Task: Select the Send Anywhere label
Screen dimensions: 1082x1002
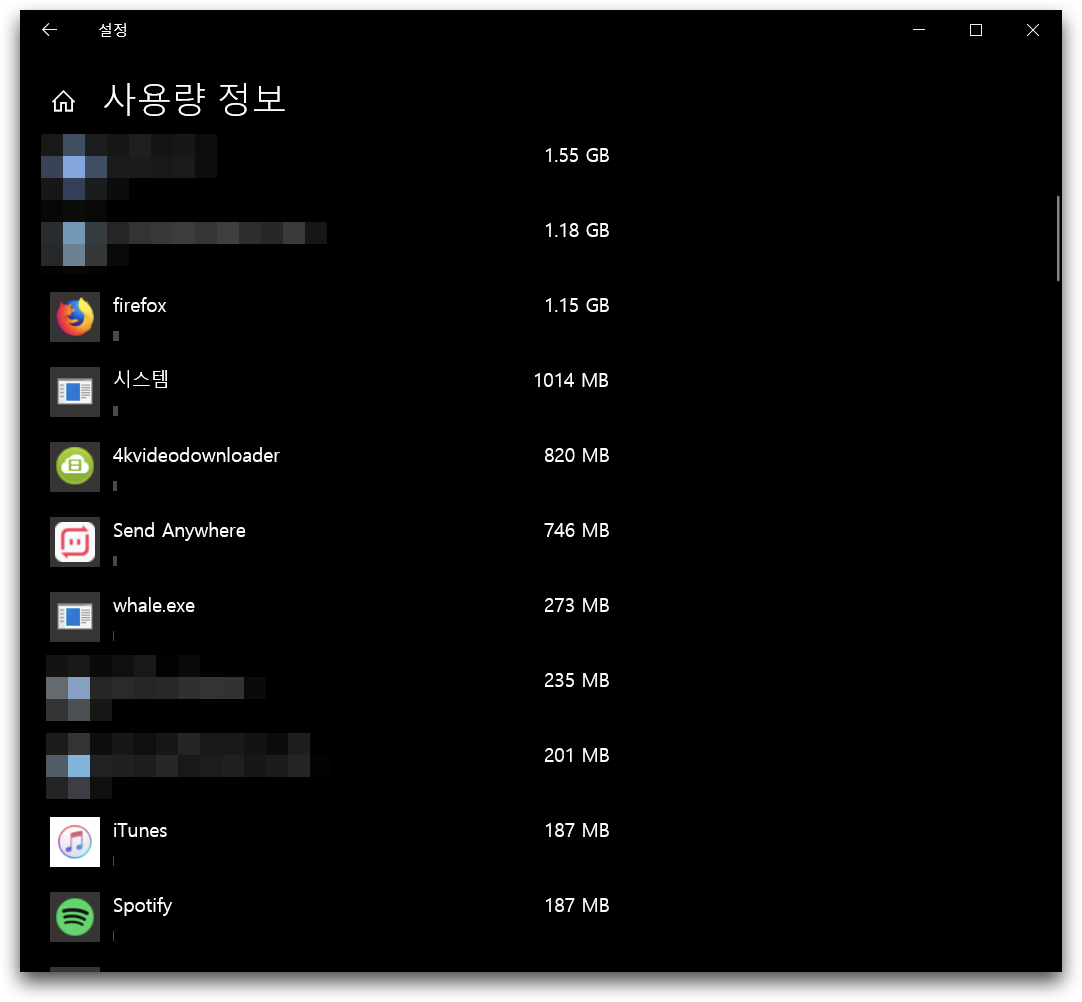Action: (x=179, y=531)
